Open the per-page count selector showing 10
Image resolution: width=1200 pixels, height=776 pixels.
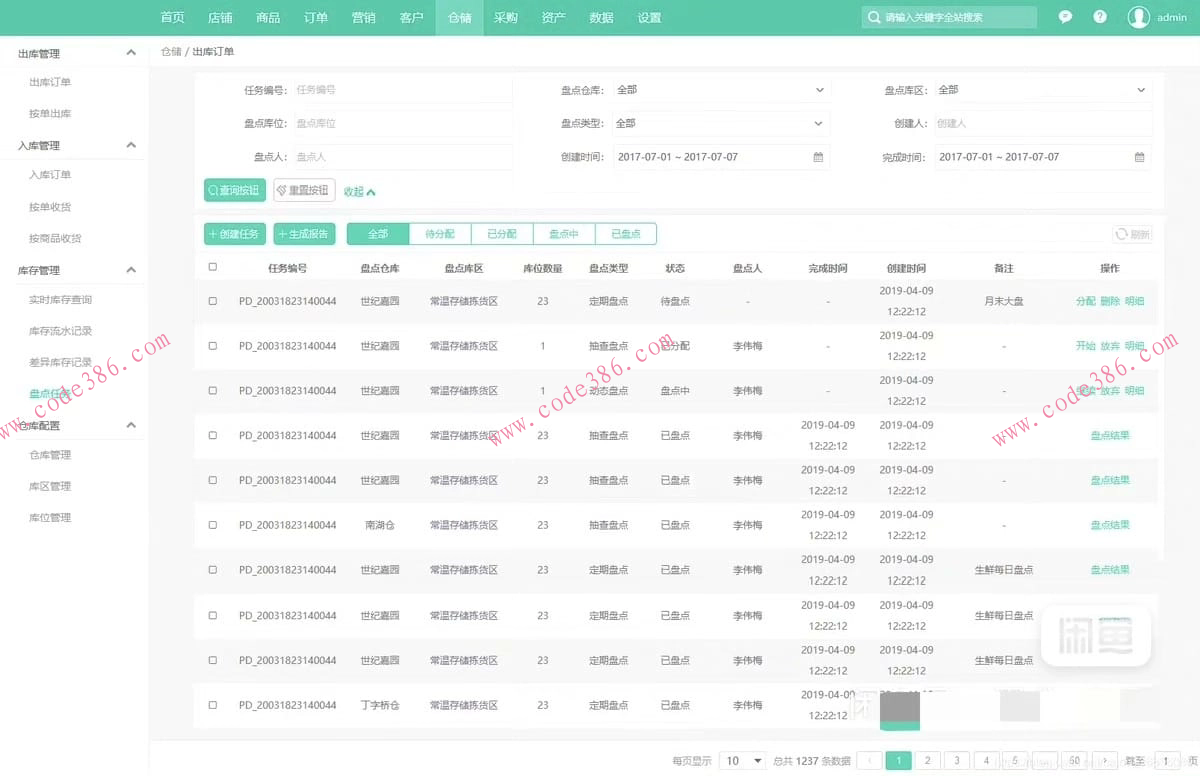pyautogui.click(x=743, y=761)
